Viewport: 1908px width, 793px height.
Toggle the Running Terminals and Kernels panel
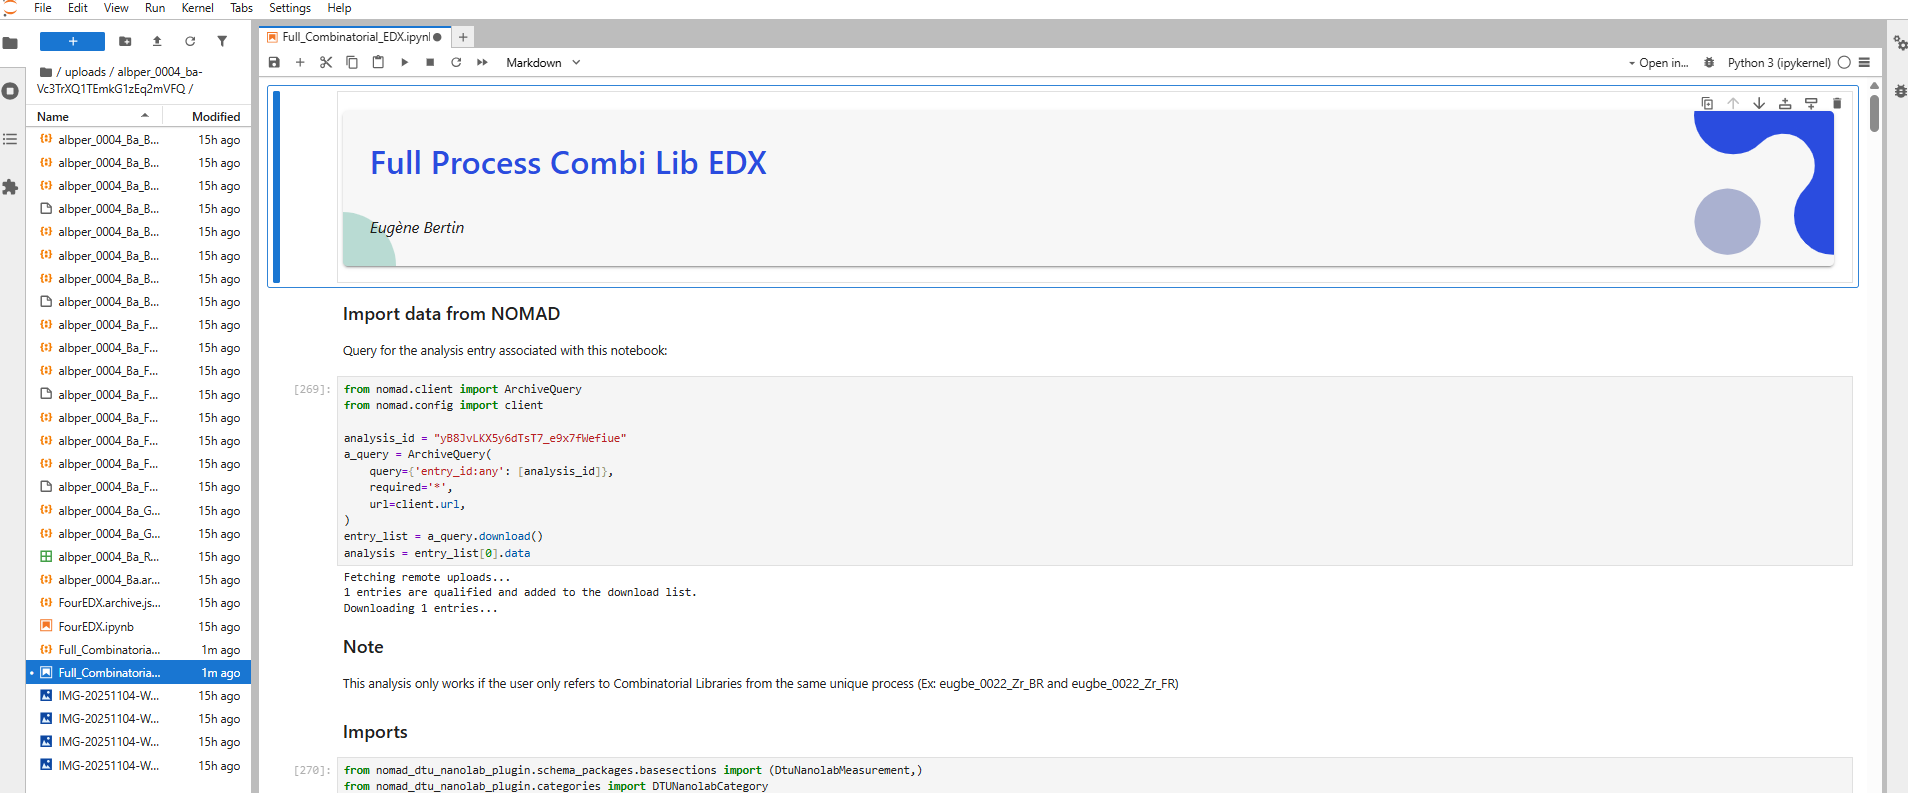tap(11, 91)
